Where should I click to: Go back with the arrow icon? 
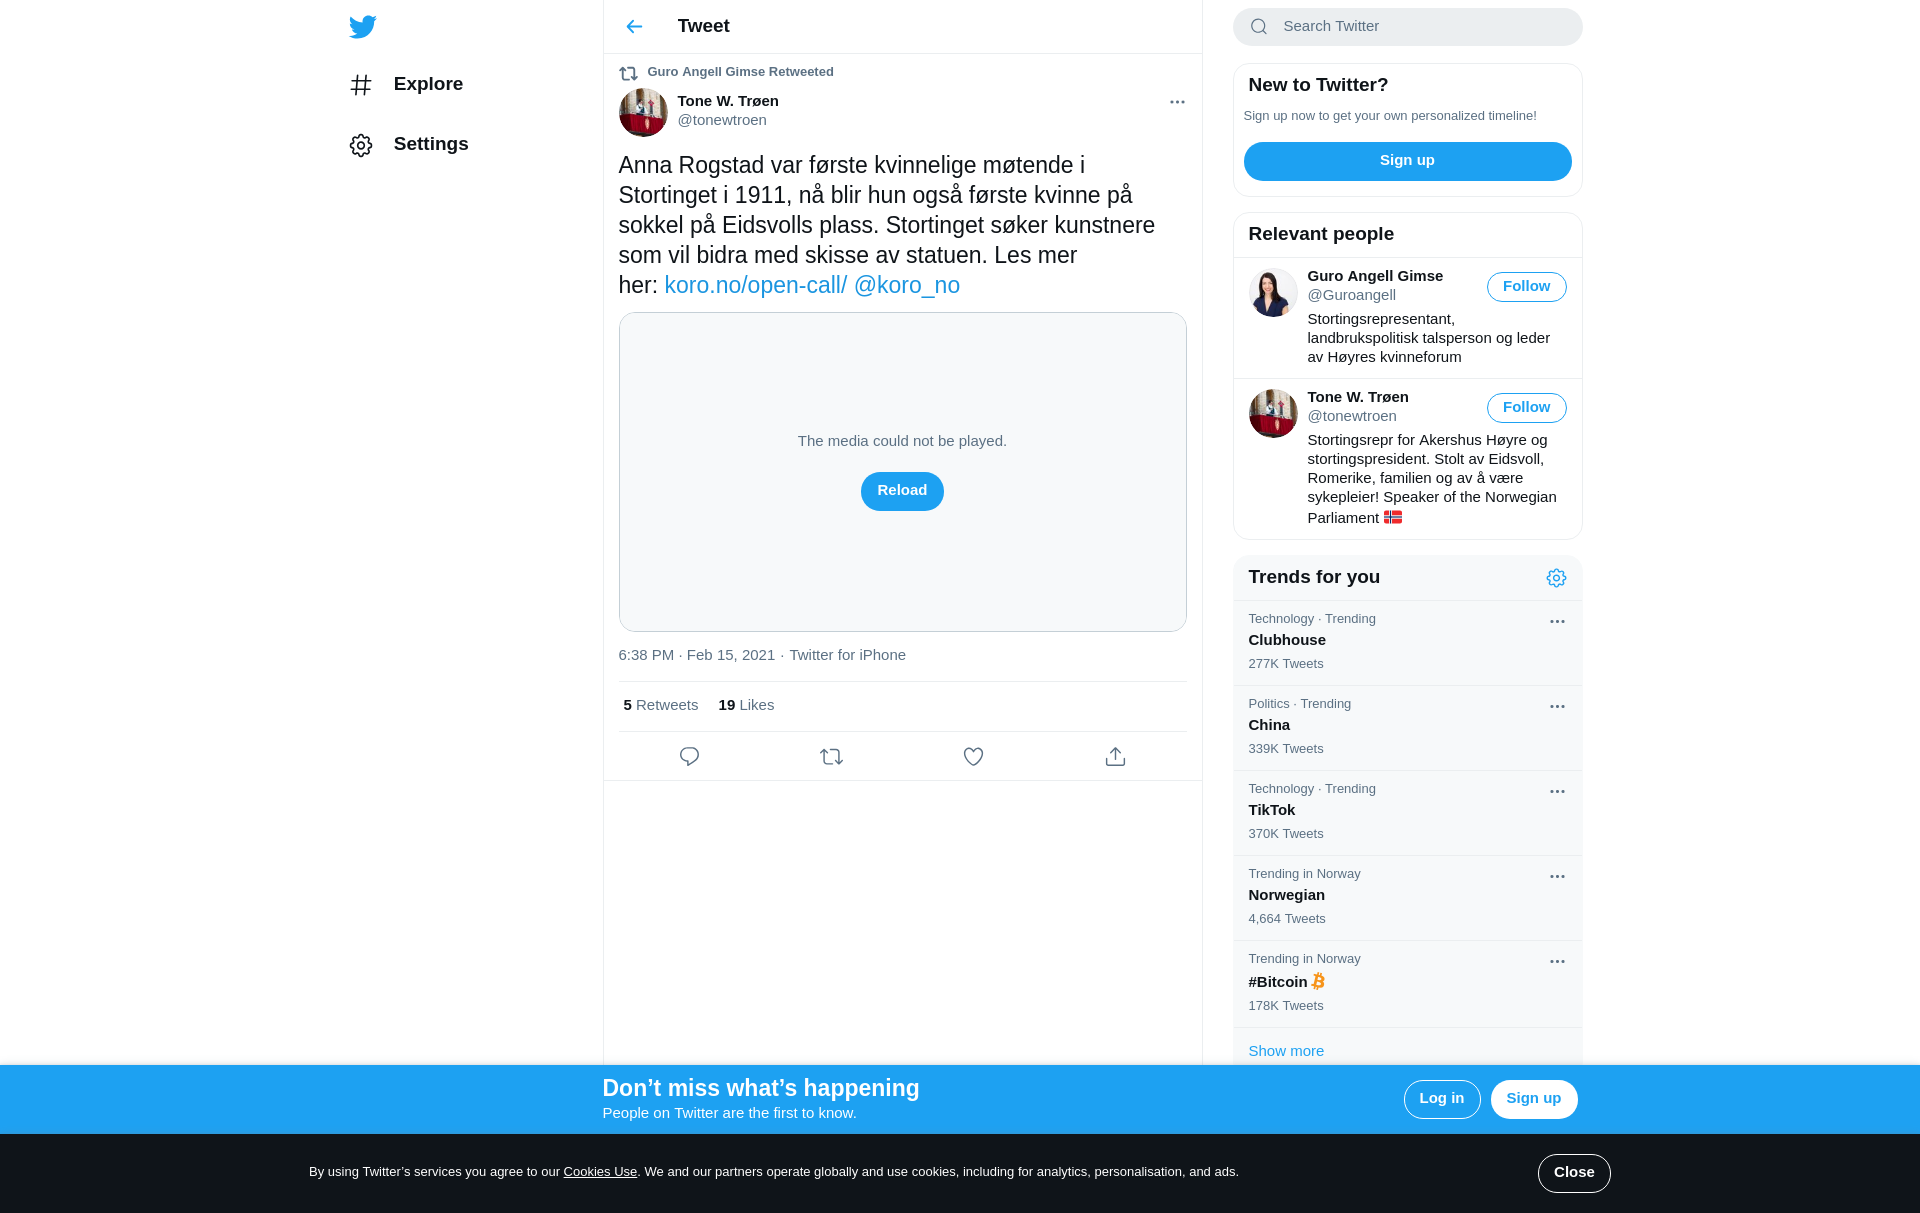[634, 27]
